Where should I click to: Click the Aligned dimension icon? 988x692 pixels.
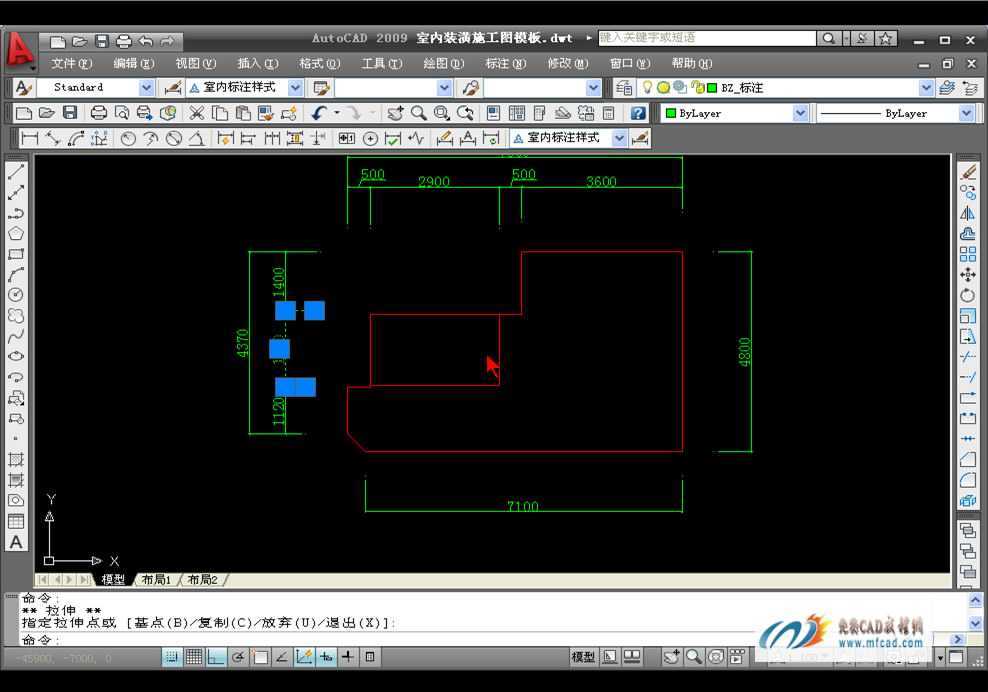point(53,138)
